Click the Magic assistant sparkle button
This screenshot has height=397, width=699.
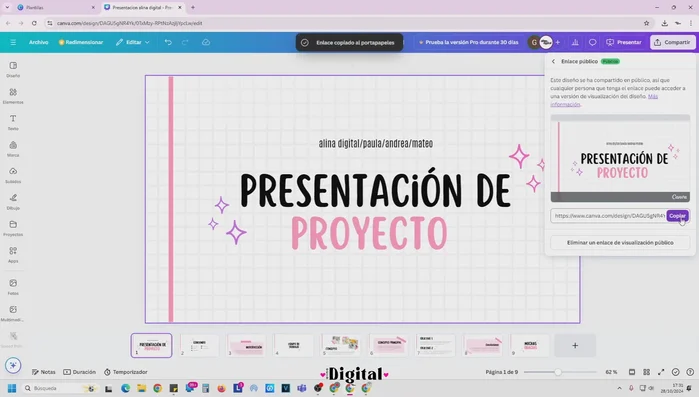point(13,365)
